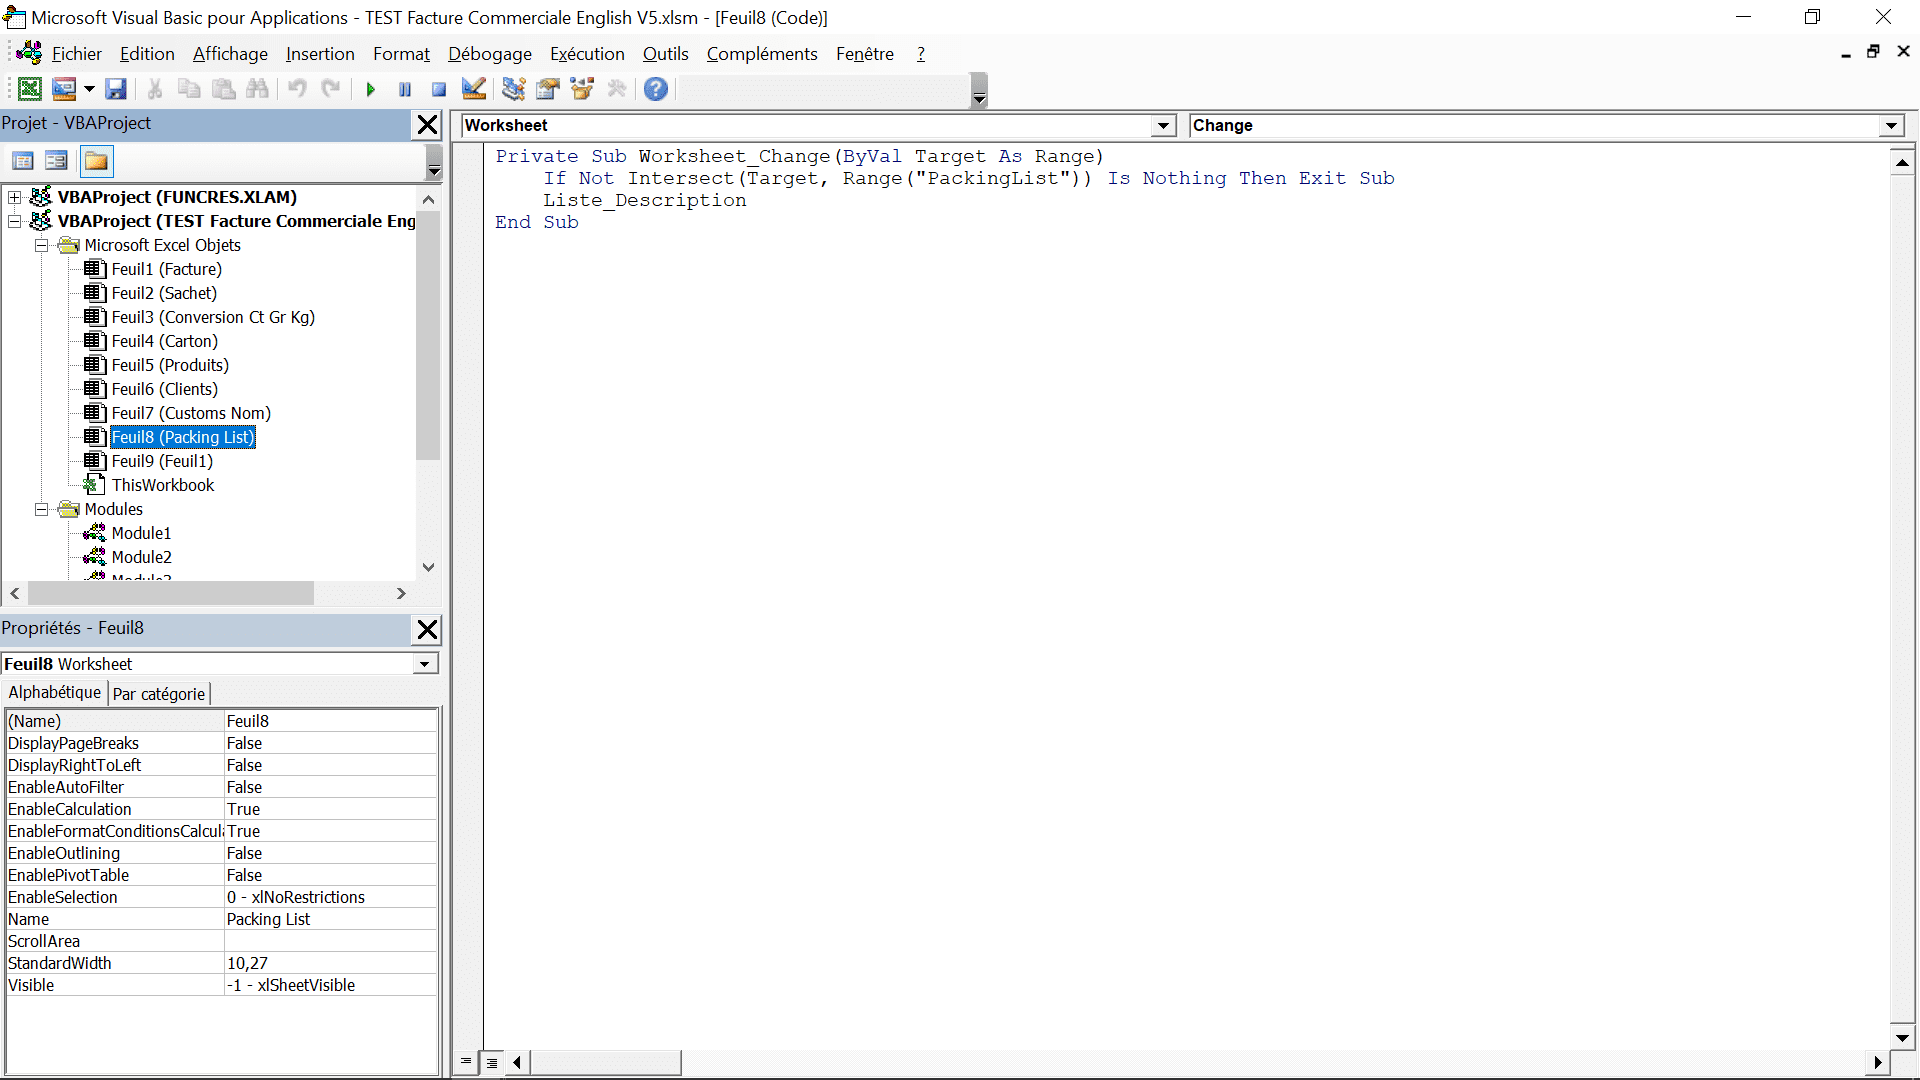
Task: Click the blue Help question mark icon
Action: [656, 89]
